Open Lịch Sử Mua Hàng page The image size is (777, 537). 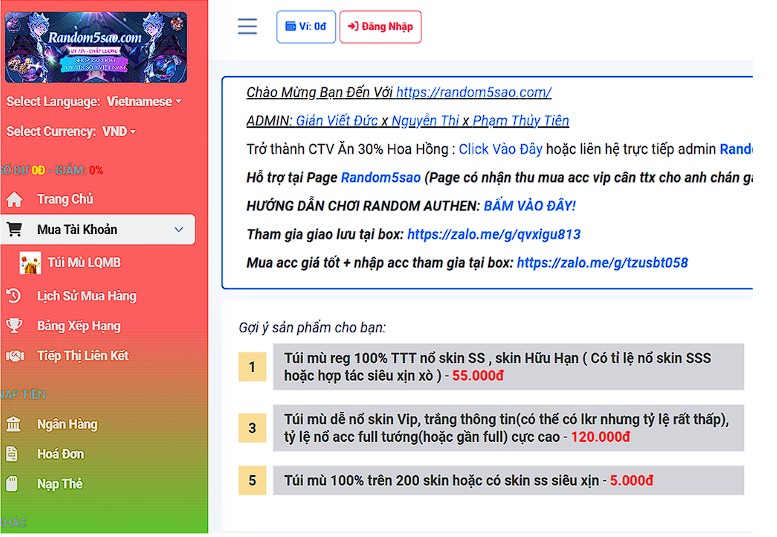[87, 296]
